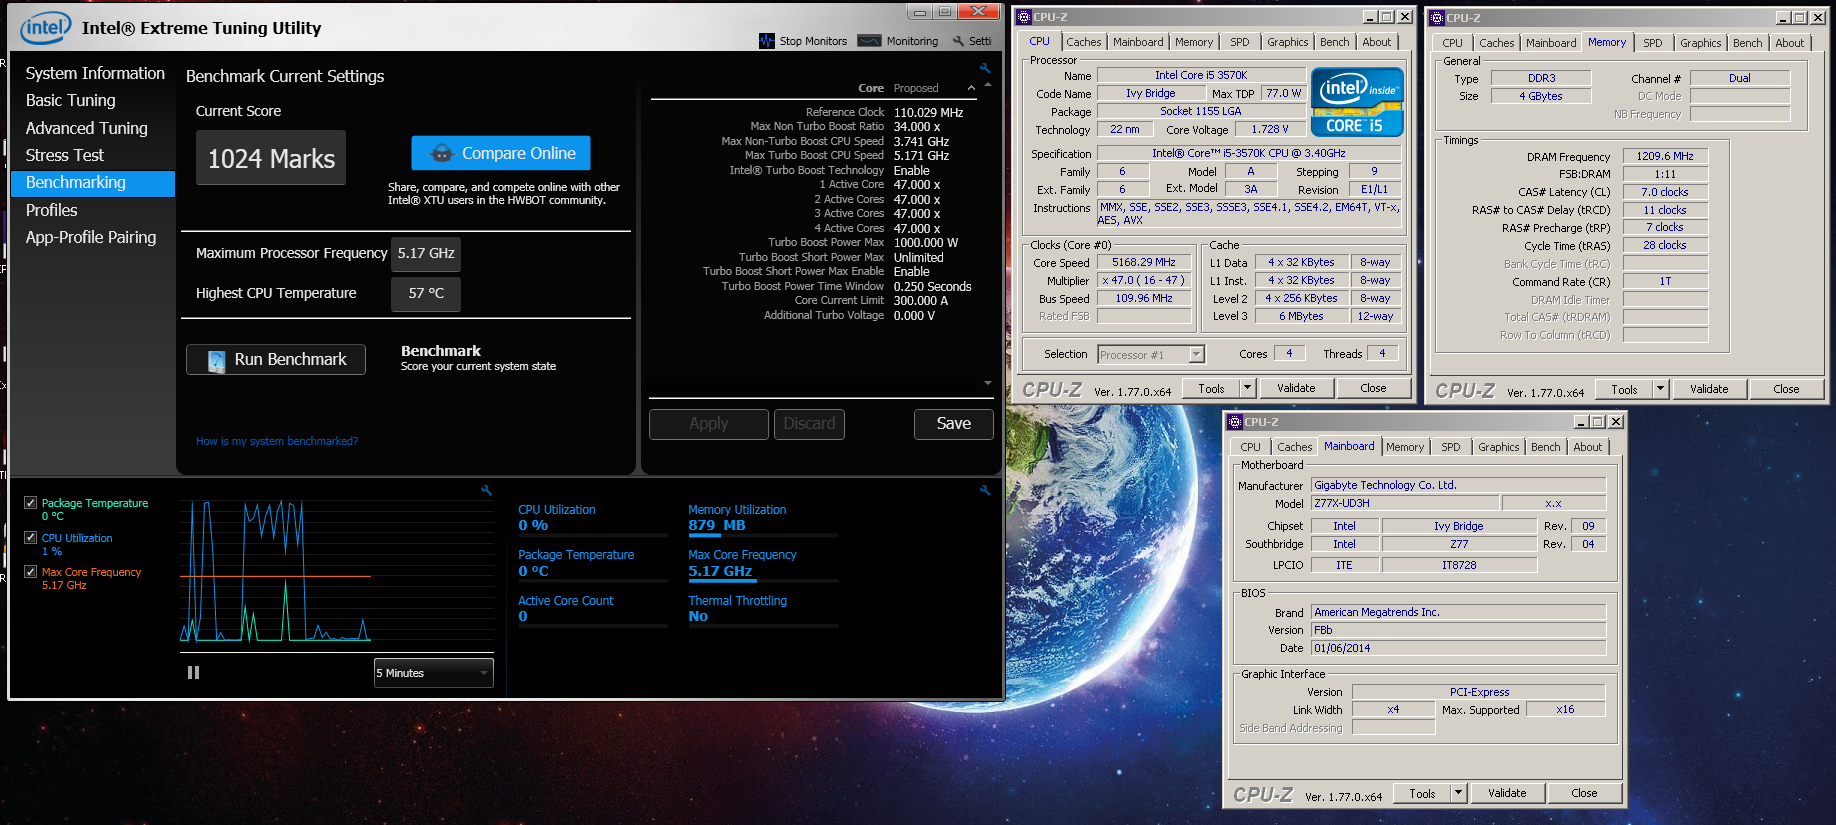Screen dimensions: 1836x825
Task: Switch to the Caches tab in the CPU-Z CPU window
Action: (x=1083, y=42)
